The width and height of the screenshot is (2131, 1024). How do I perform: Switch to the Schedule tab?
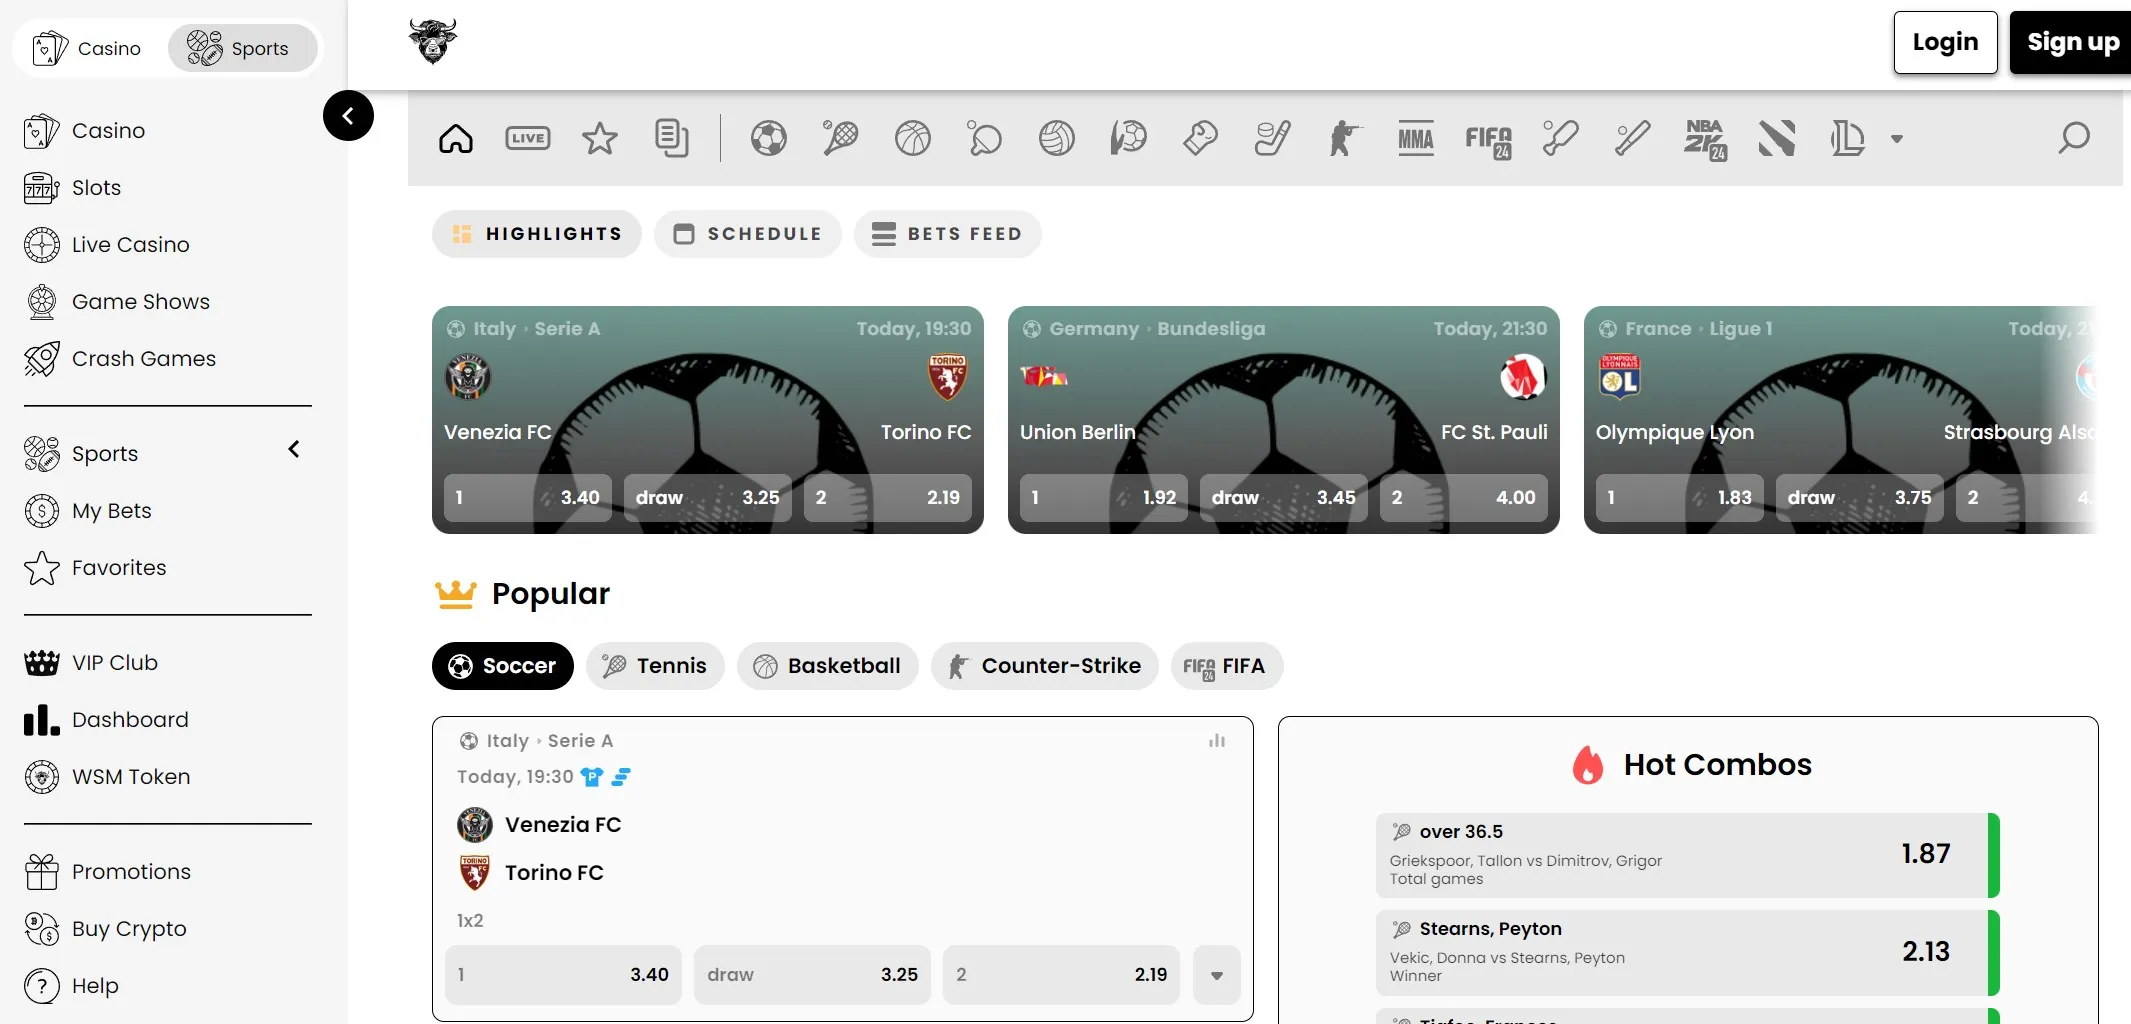point(747,234)
